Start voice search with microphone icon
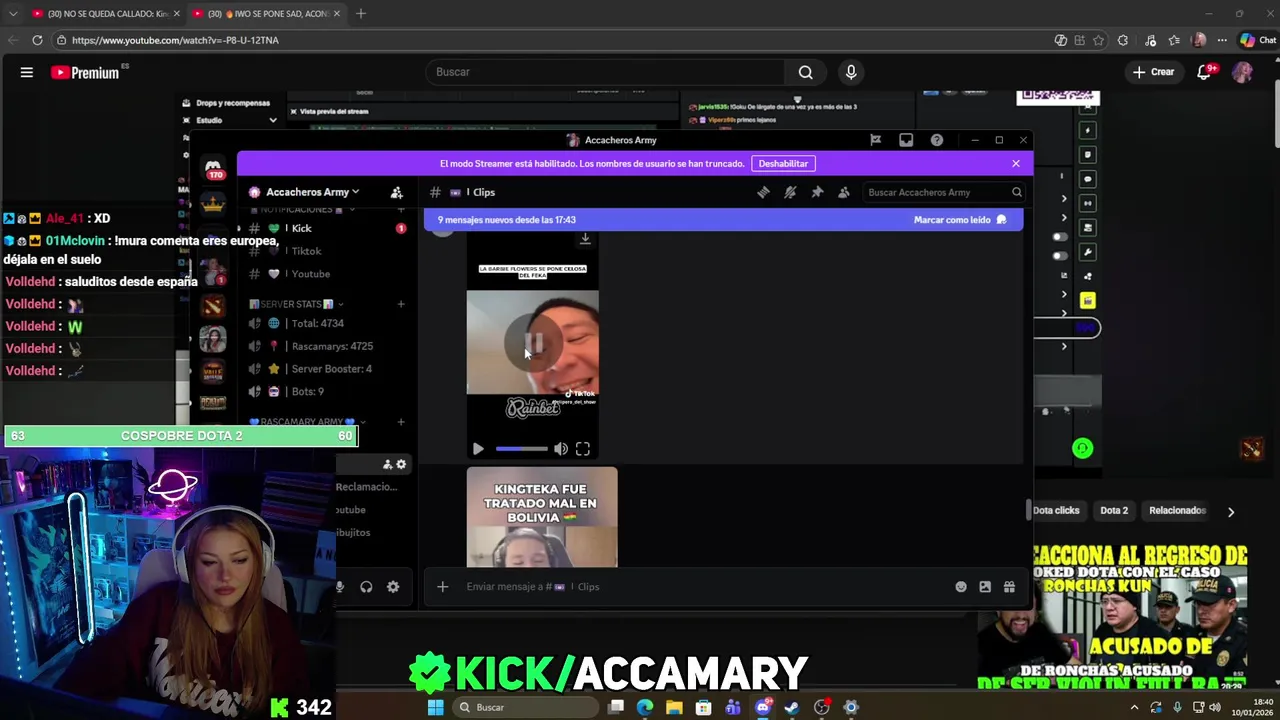This screenshot has height=720, width=1280. click(x=851, y=72)
